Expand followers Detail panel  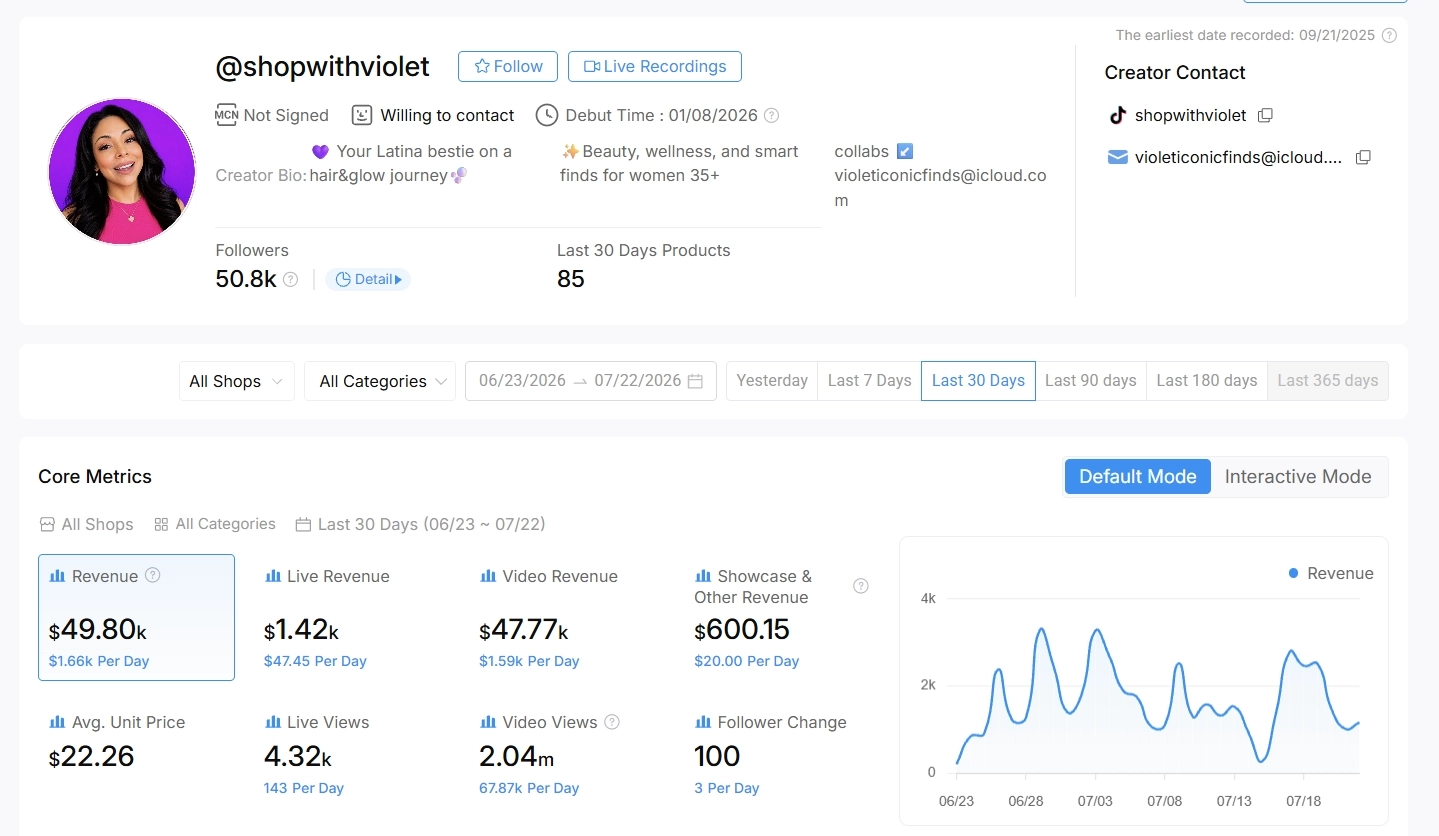[368, 279]
